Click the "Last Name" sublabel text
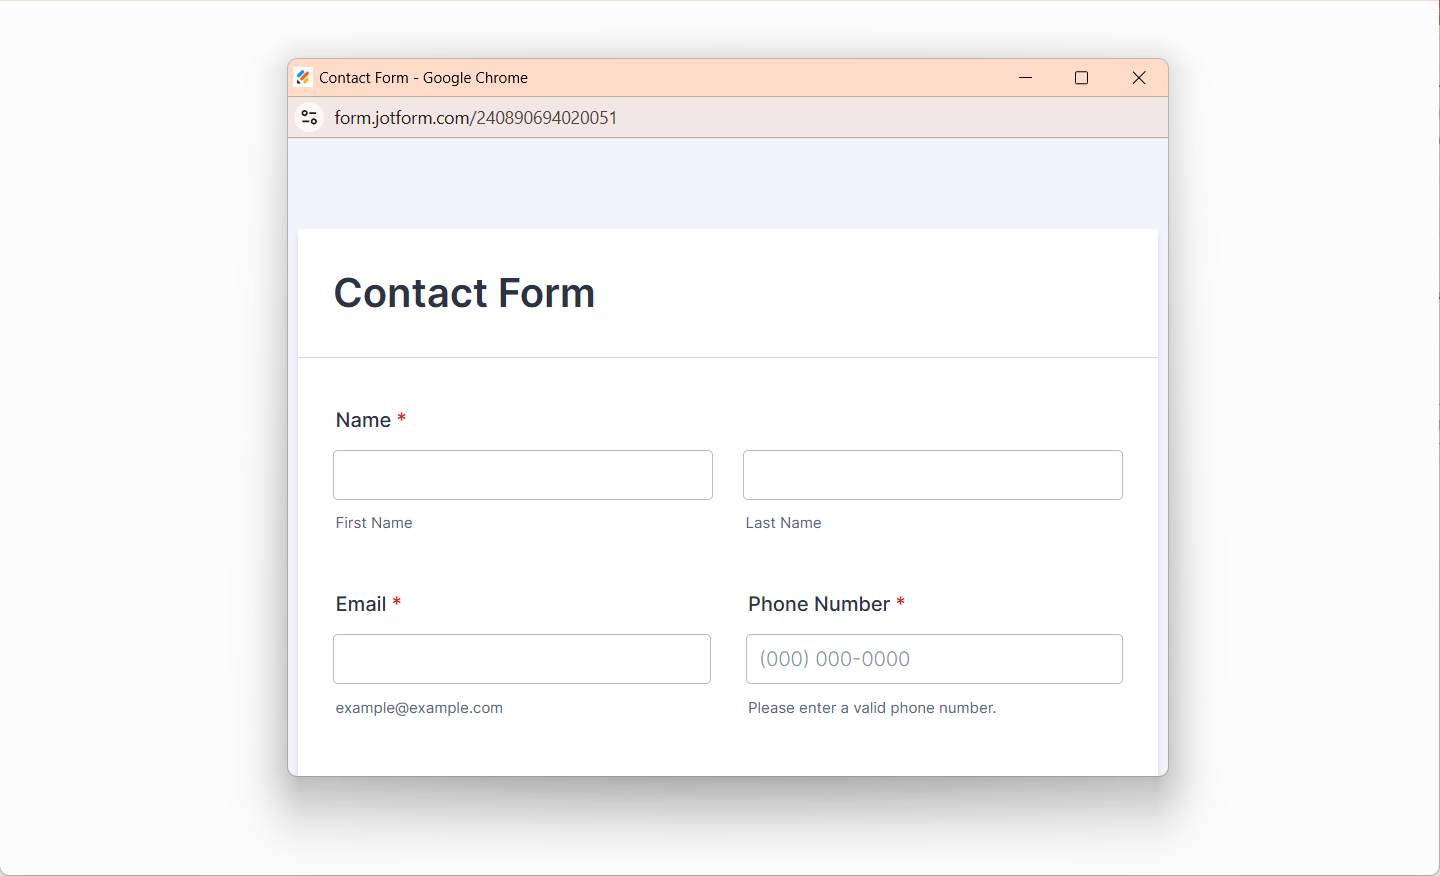1440x876 pixels. click(783, 523)
